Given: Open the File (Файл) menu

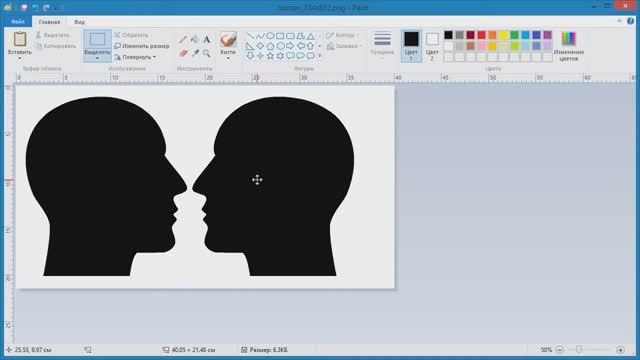Looking at the screenshot, I should (18, 22).
